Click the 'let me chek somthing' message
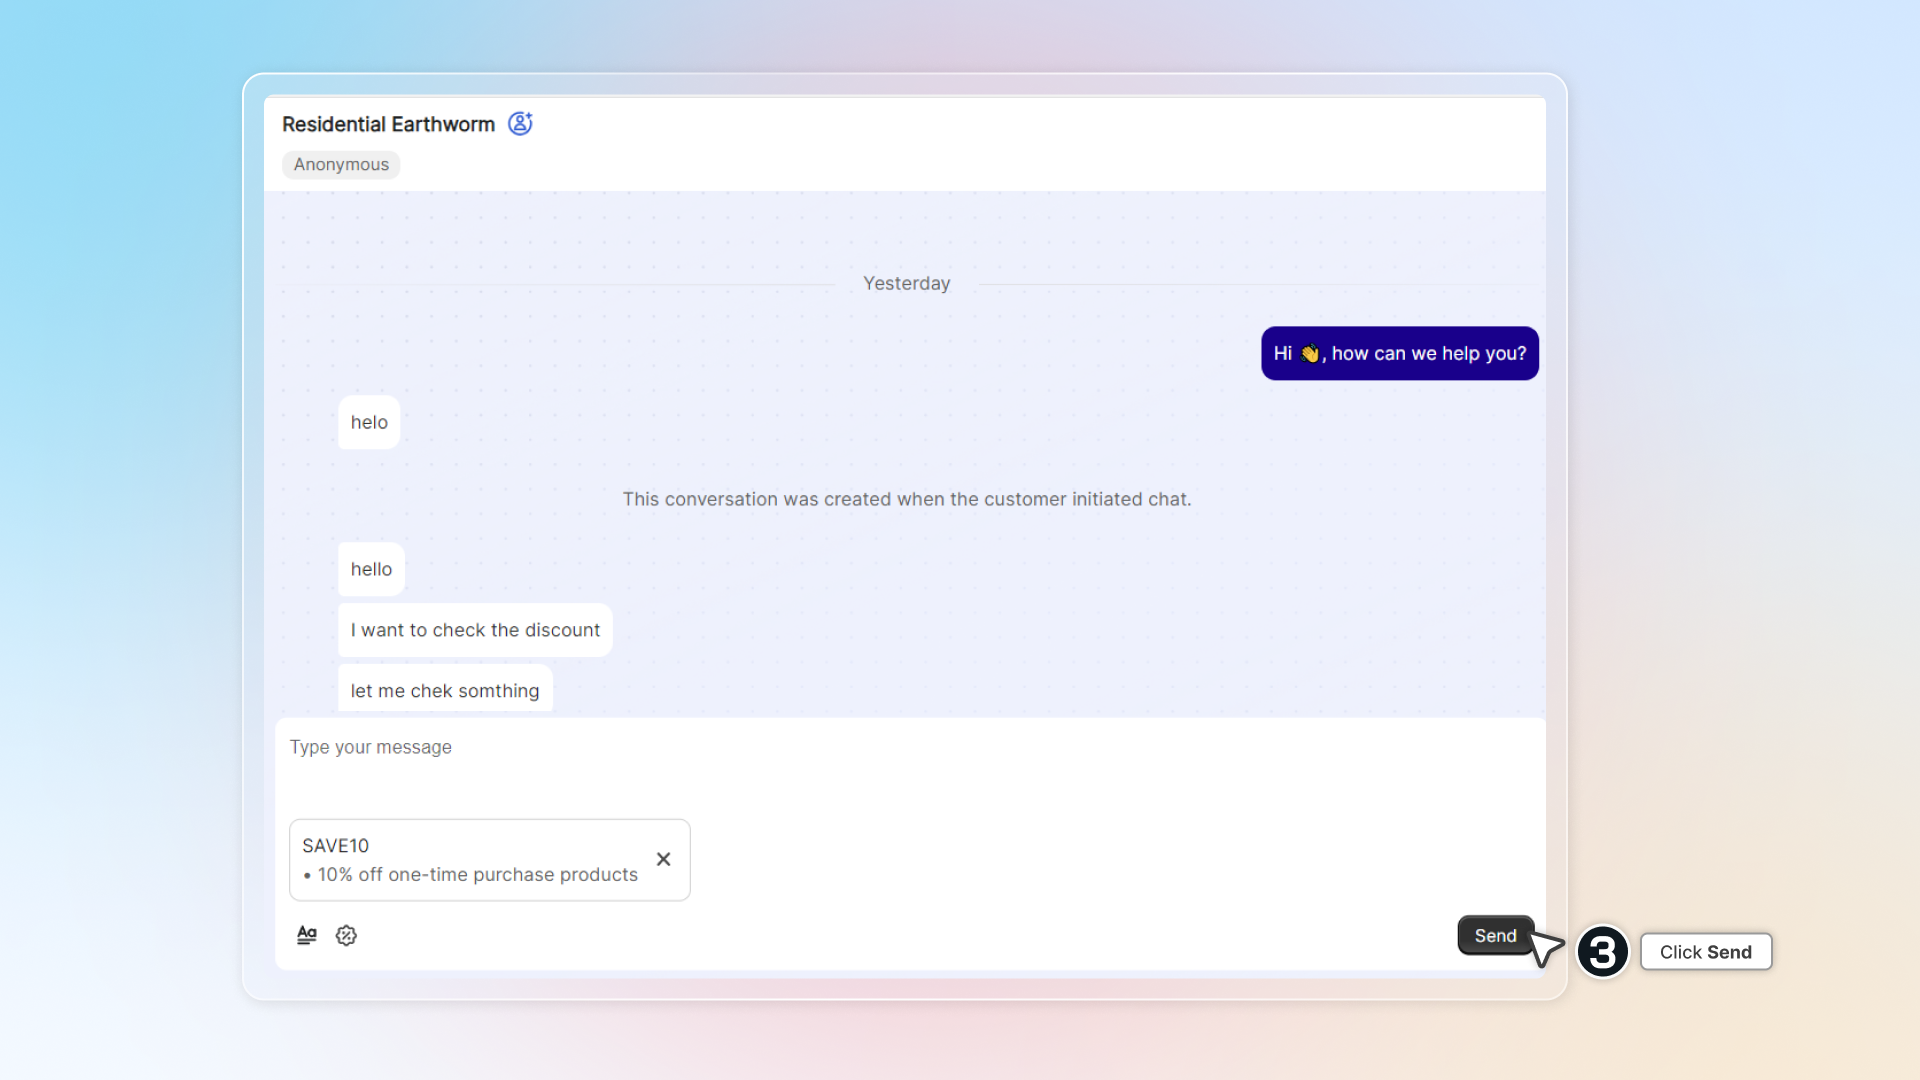1920x1080 pixels. pos(445,691)
